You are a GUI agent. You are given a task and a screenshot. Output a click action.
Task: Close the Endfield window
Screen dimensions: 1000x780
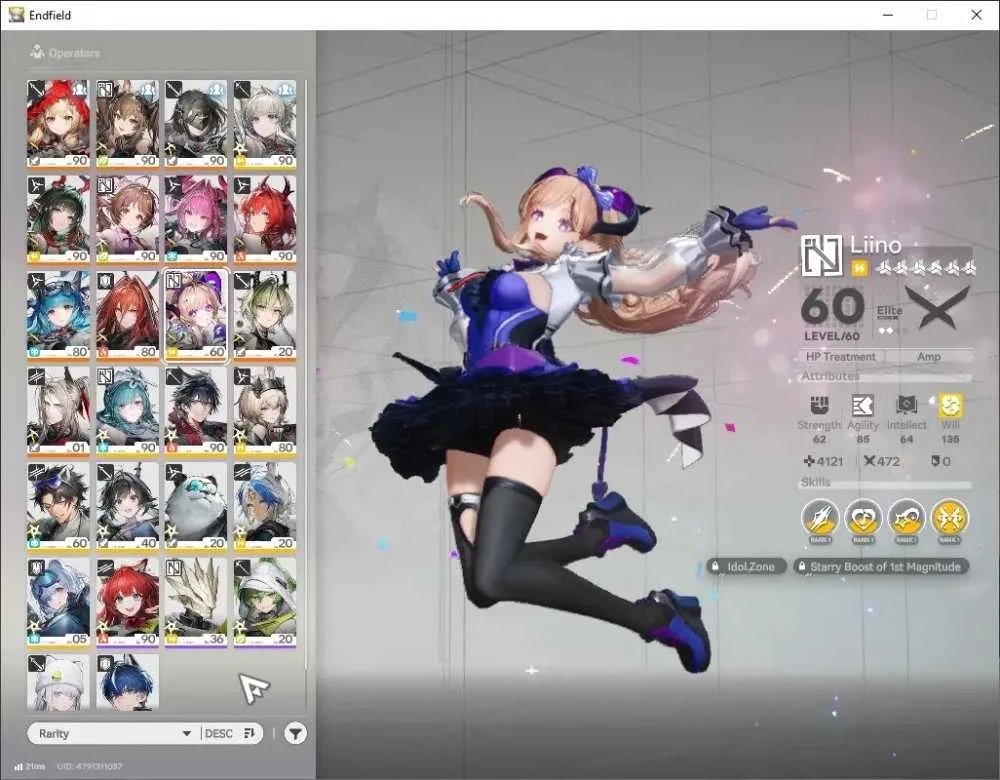pyautogui.click(x=976, y=15)
